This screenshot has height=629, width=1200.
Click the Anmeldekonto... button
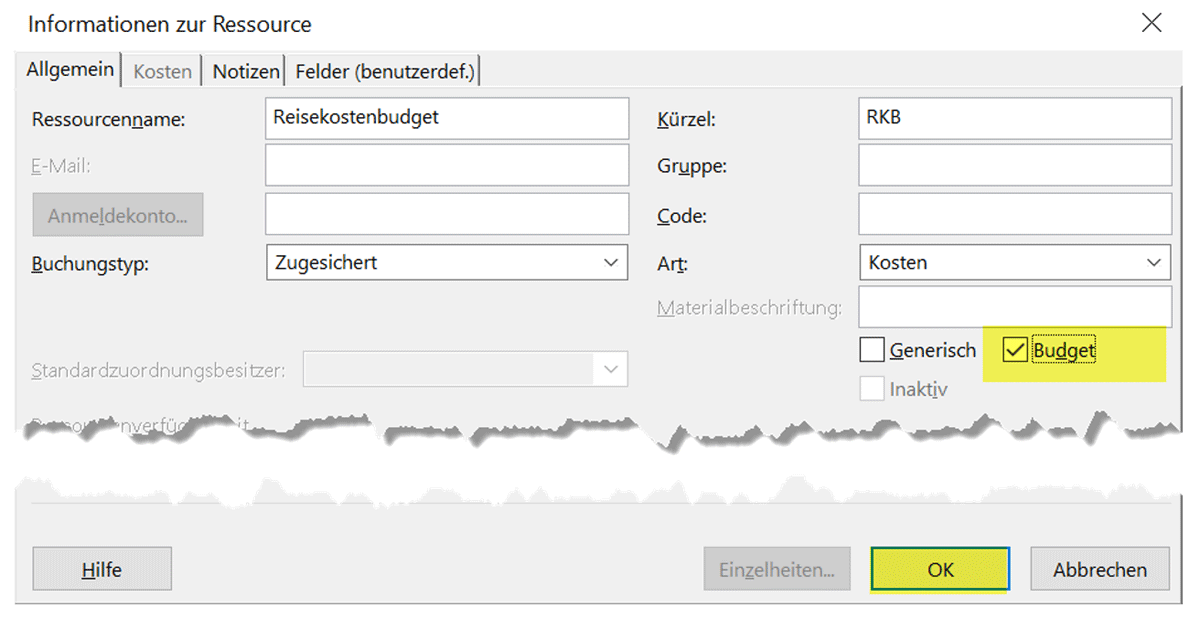(118, 215)
